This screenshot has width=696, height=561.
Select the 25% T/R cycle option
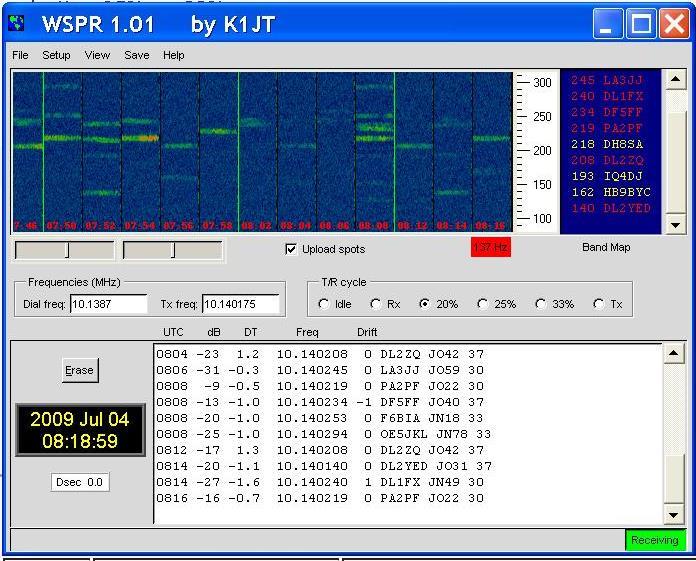[x=483, y=304]
